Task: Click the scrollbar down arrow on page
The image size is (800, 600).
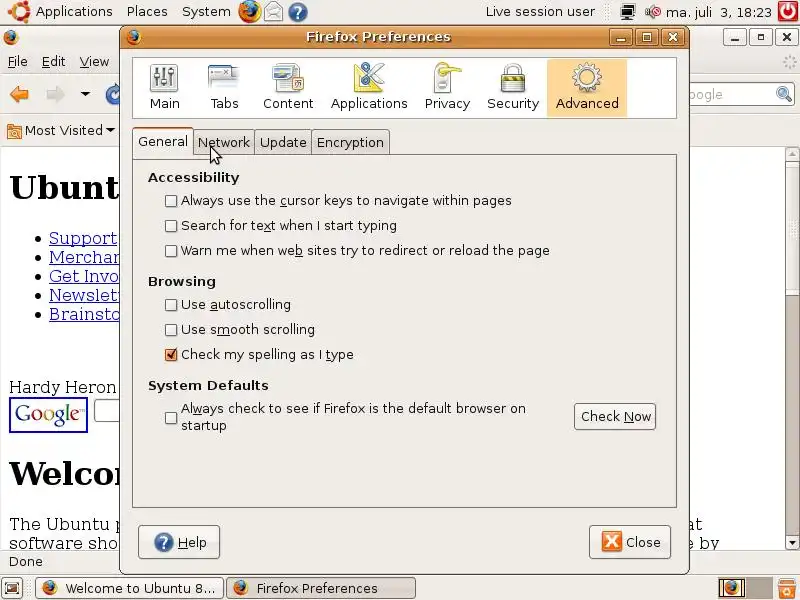Action: point(792,542)
